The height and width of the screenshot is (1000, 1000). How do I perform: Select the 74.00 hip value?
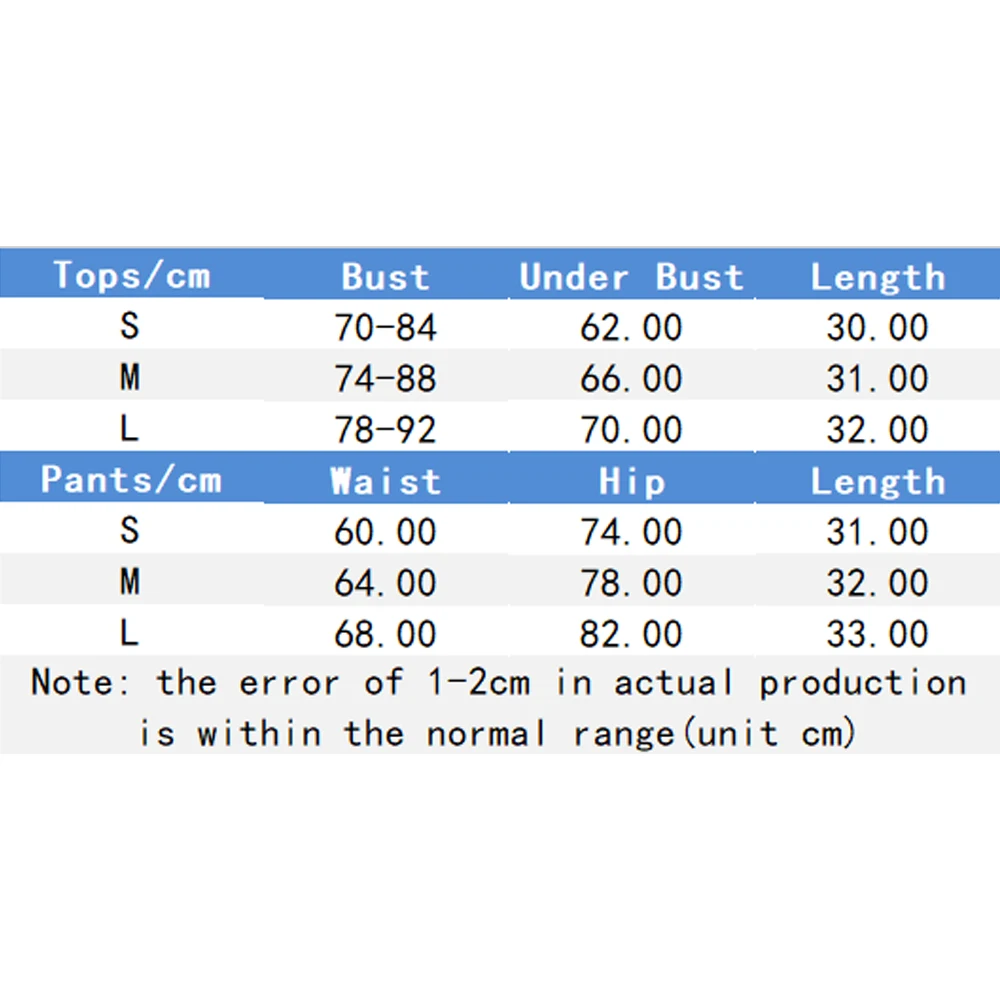[x=631, y=531]
